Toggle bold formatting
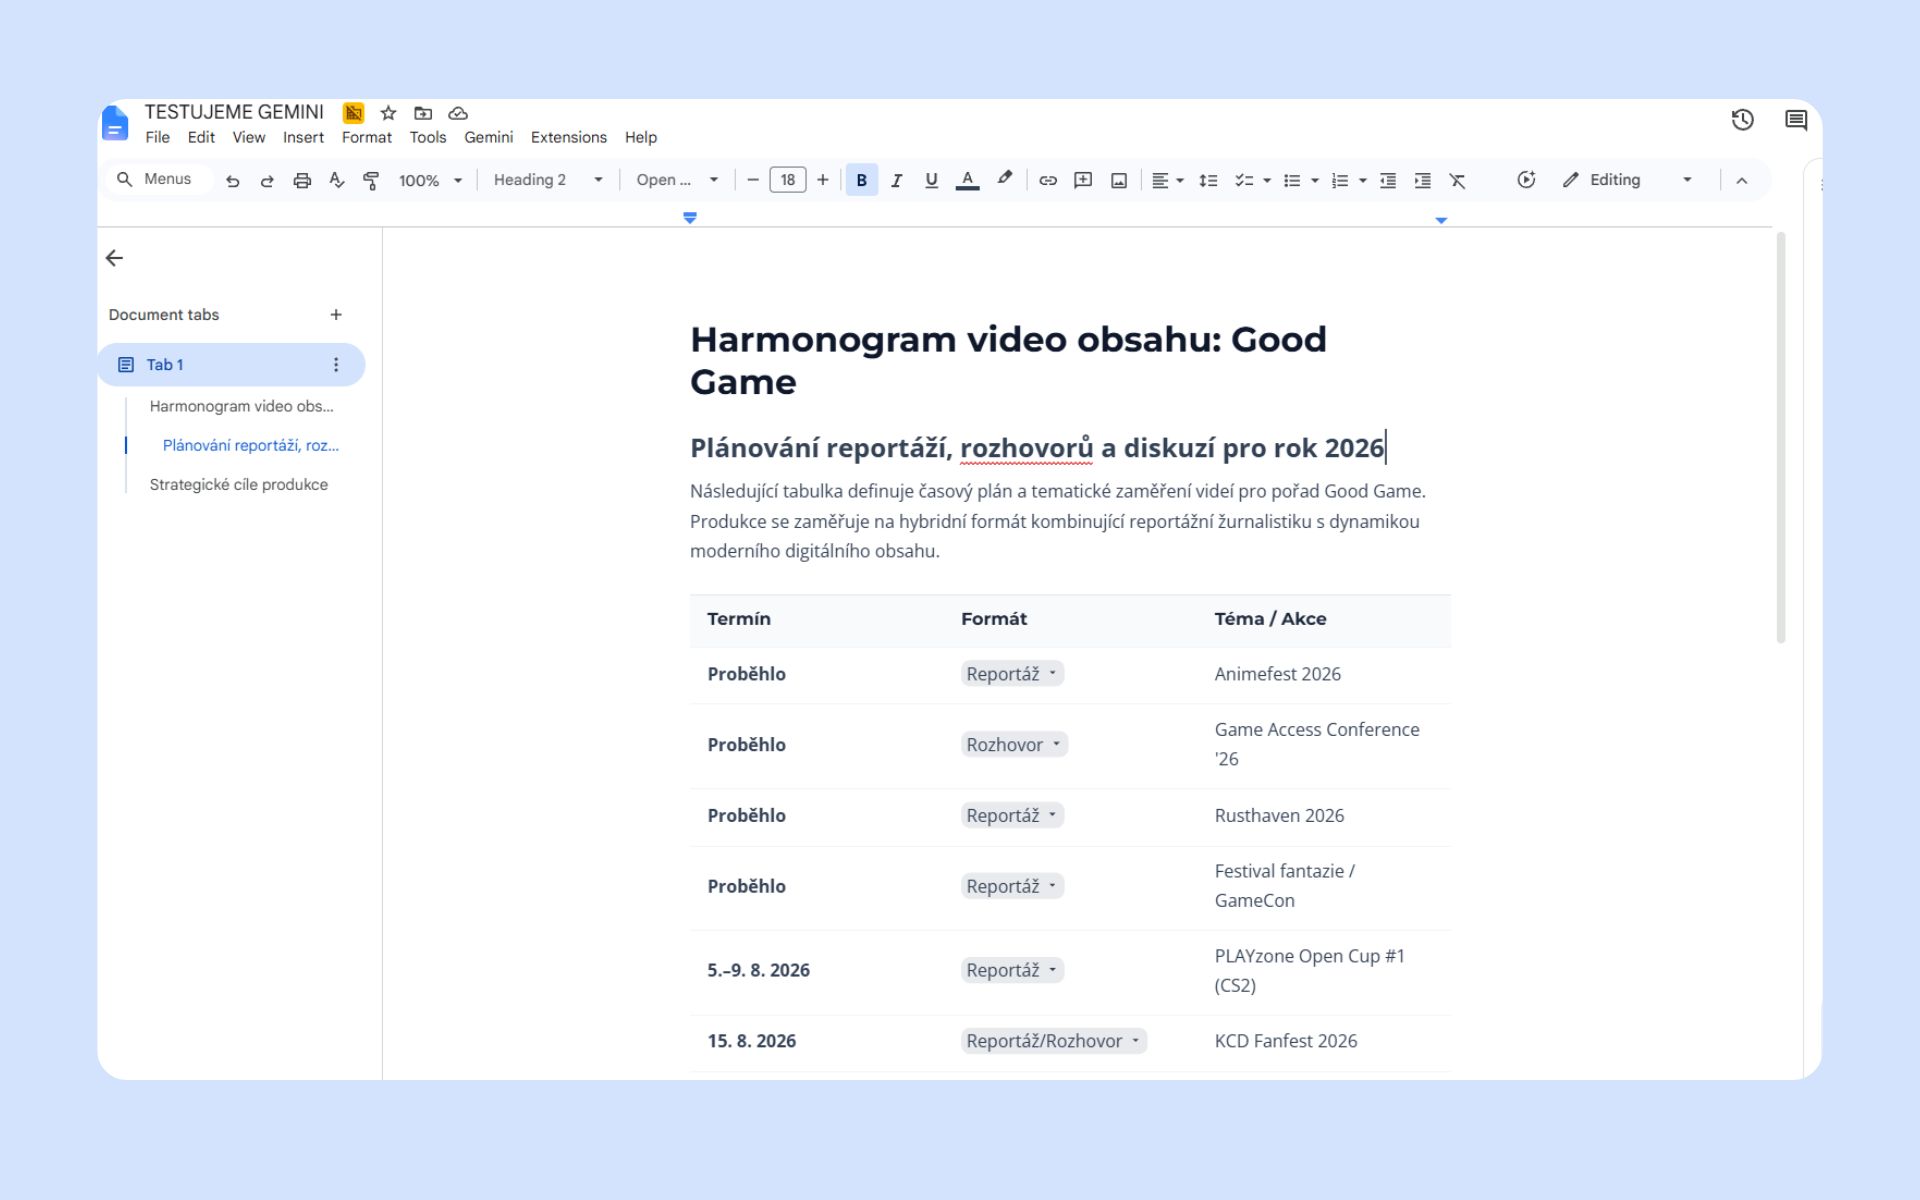The width and height of the screenshot is (1920, 1200). point(861,180)
